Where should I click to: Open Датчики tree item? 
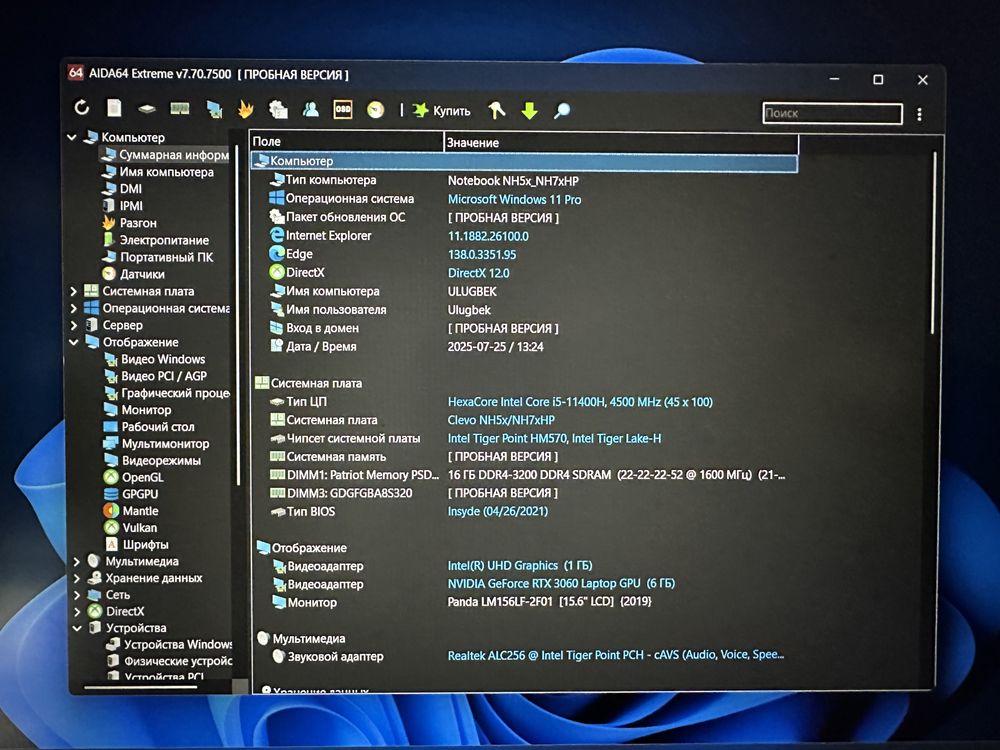point(133,274)
